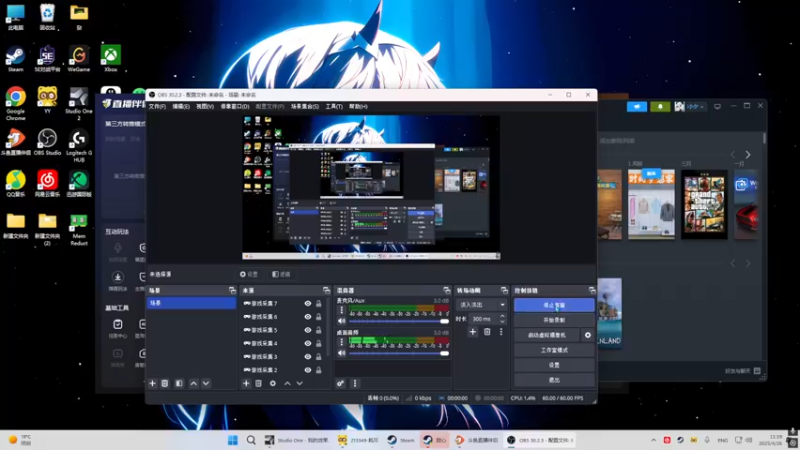800x450 pixels.
Task: Open 视图(V) menu in OBS
Action: (205, 107)
